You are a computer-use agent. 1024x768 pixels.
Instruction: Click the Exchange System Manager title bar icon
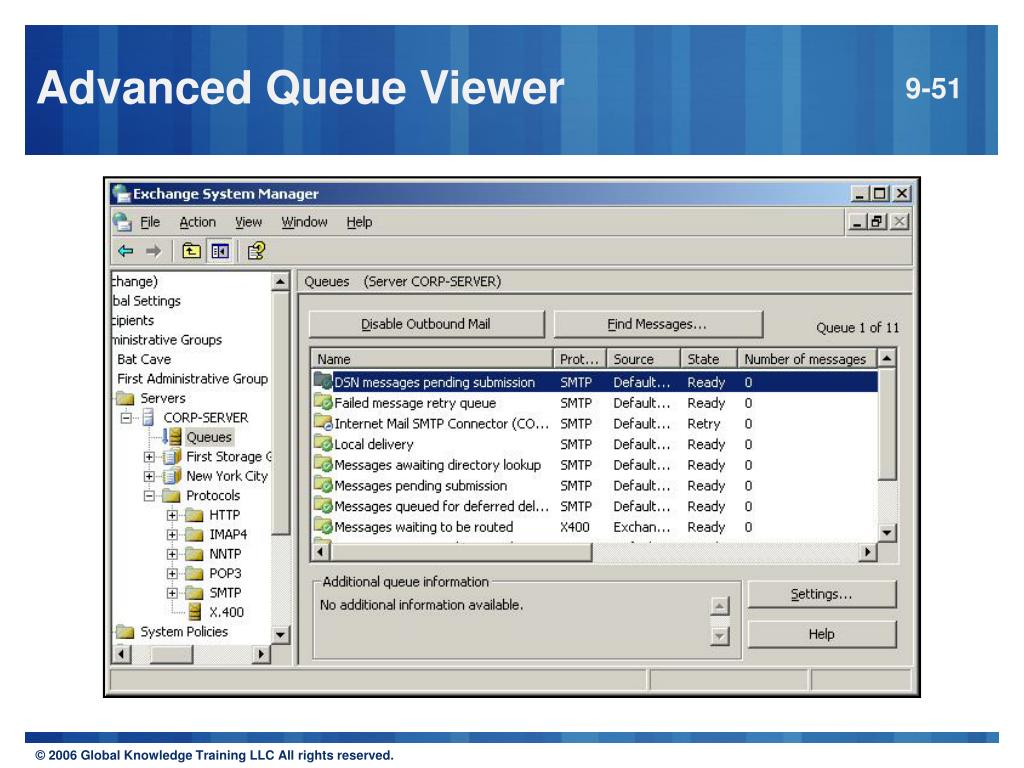click(x=121, y=194)
